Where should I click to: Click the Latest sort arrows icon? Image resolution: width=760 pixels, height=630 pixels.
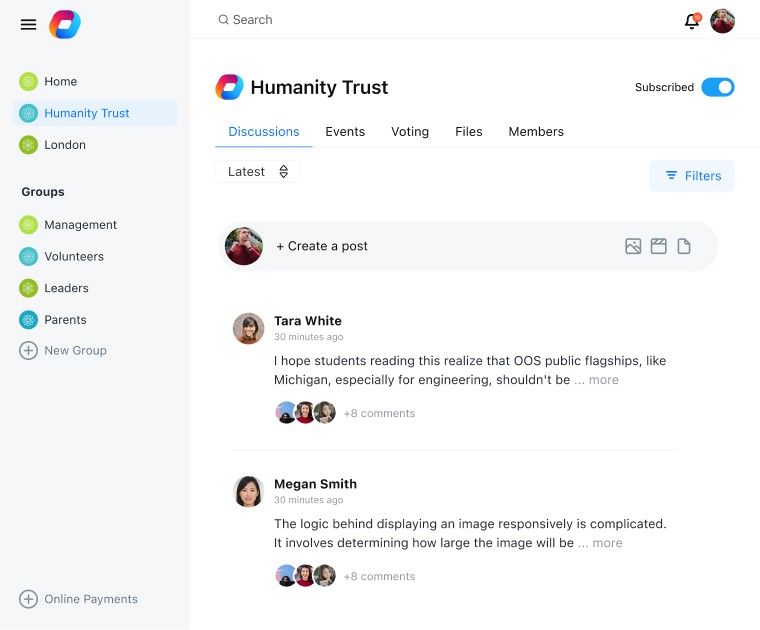(x=284, y=172)
